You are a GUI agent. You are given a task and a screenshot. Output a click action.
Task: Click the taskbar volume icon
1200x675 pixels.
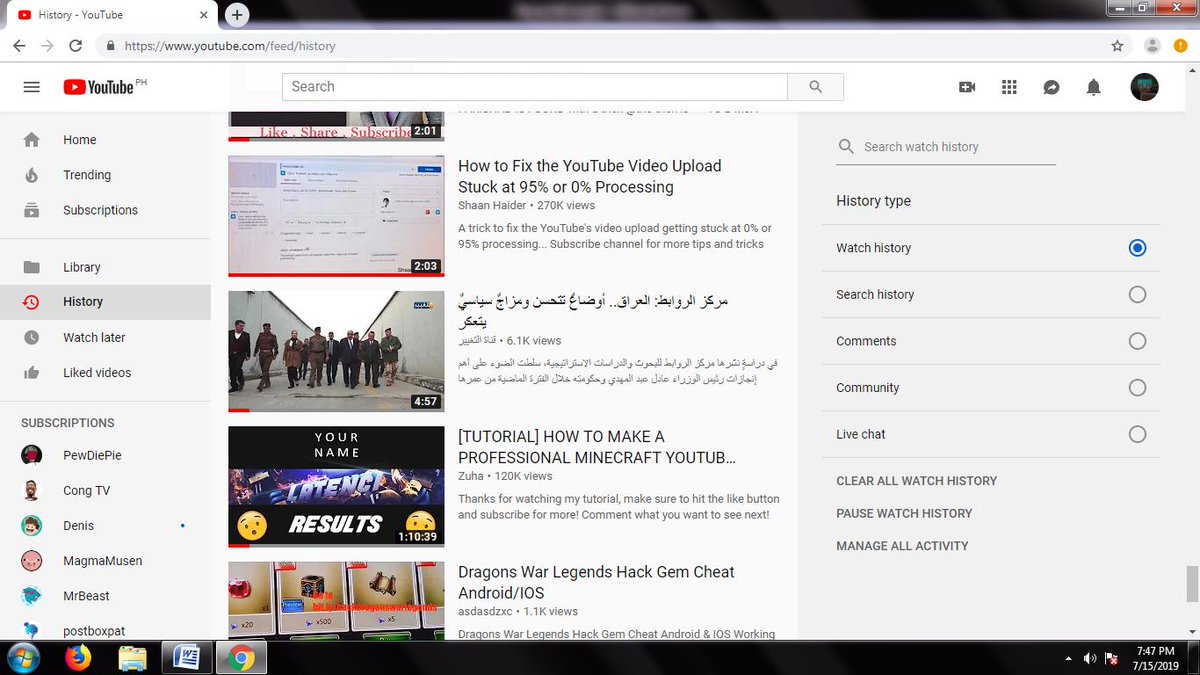pyautogui.click(x=1089, y=659)
